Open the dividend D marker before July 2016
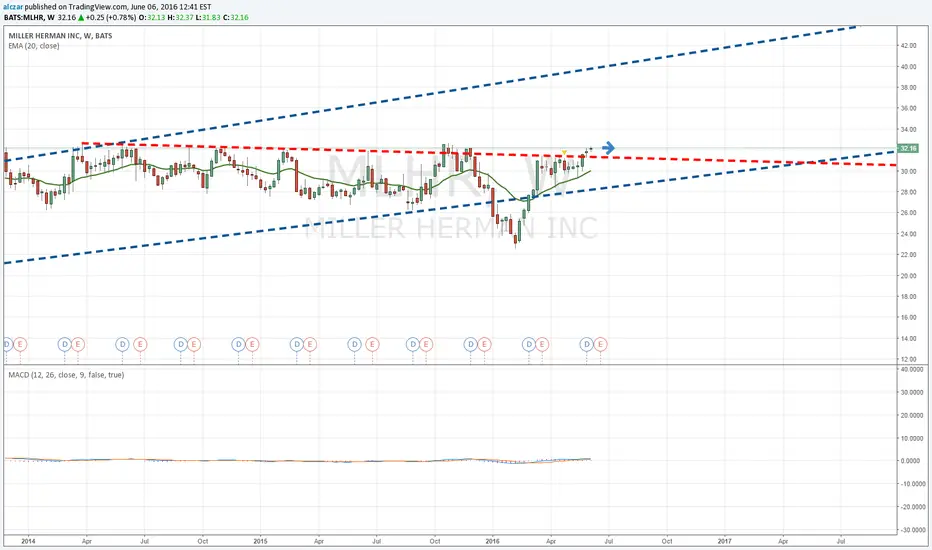 pos(587,344)
